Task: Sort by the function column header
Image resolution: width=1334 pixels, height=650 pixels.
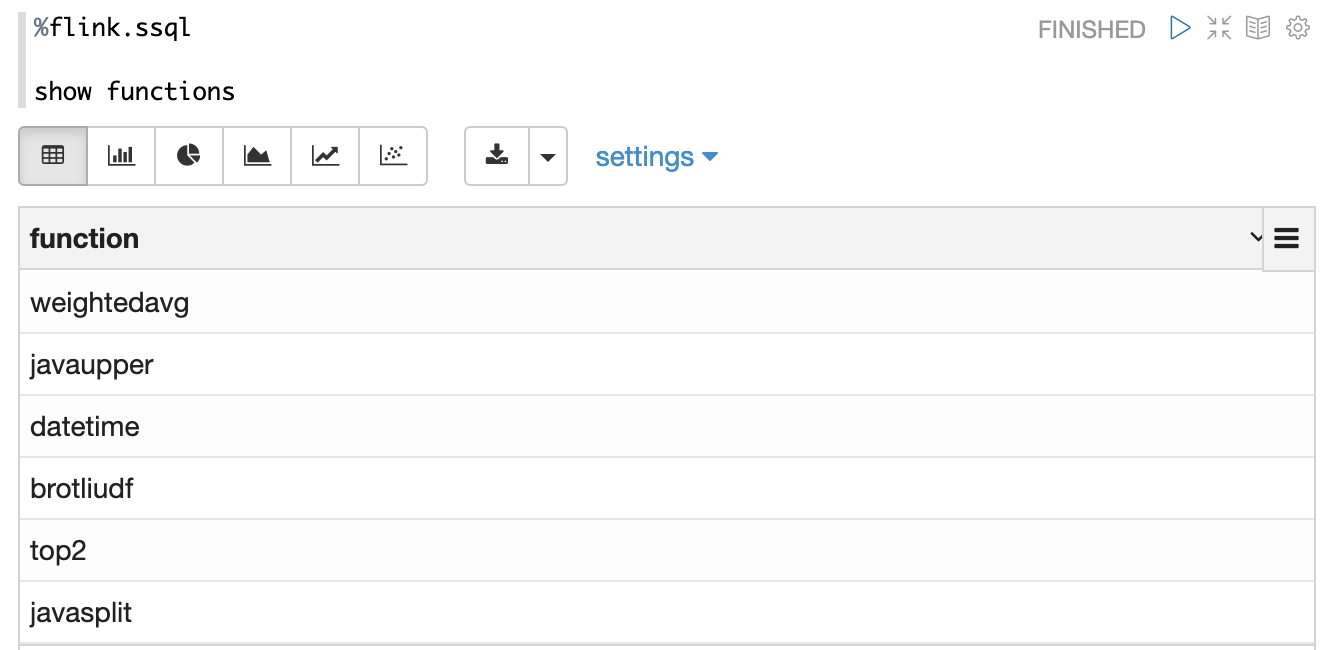Action: [85, 239]
